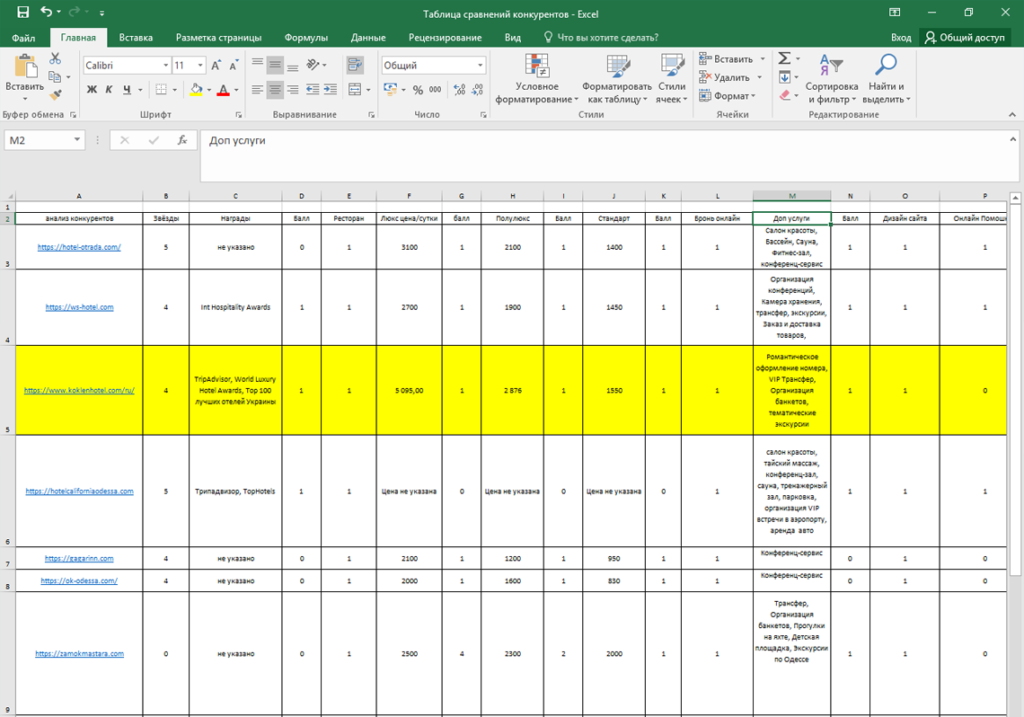Expand the number format dropdown 'Общий'
Screen dimensions: 1024x717
[x=480, y=65]
